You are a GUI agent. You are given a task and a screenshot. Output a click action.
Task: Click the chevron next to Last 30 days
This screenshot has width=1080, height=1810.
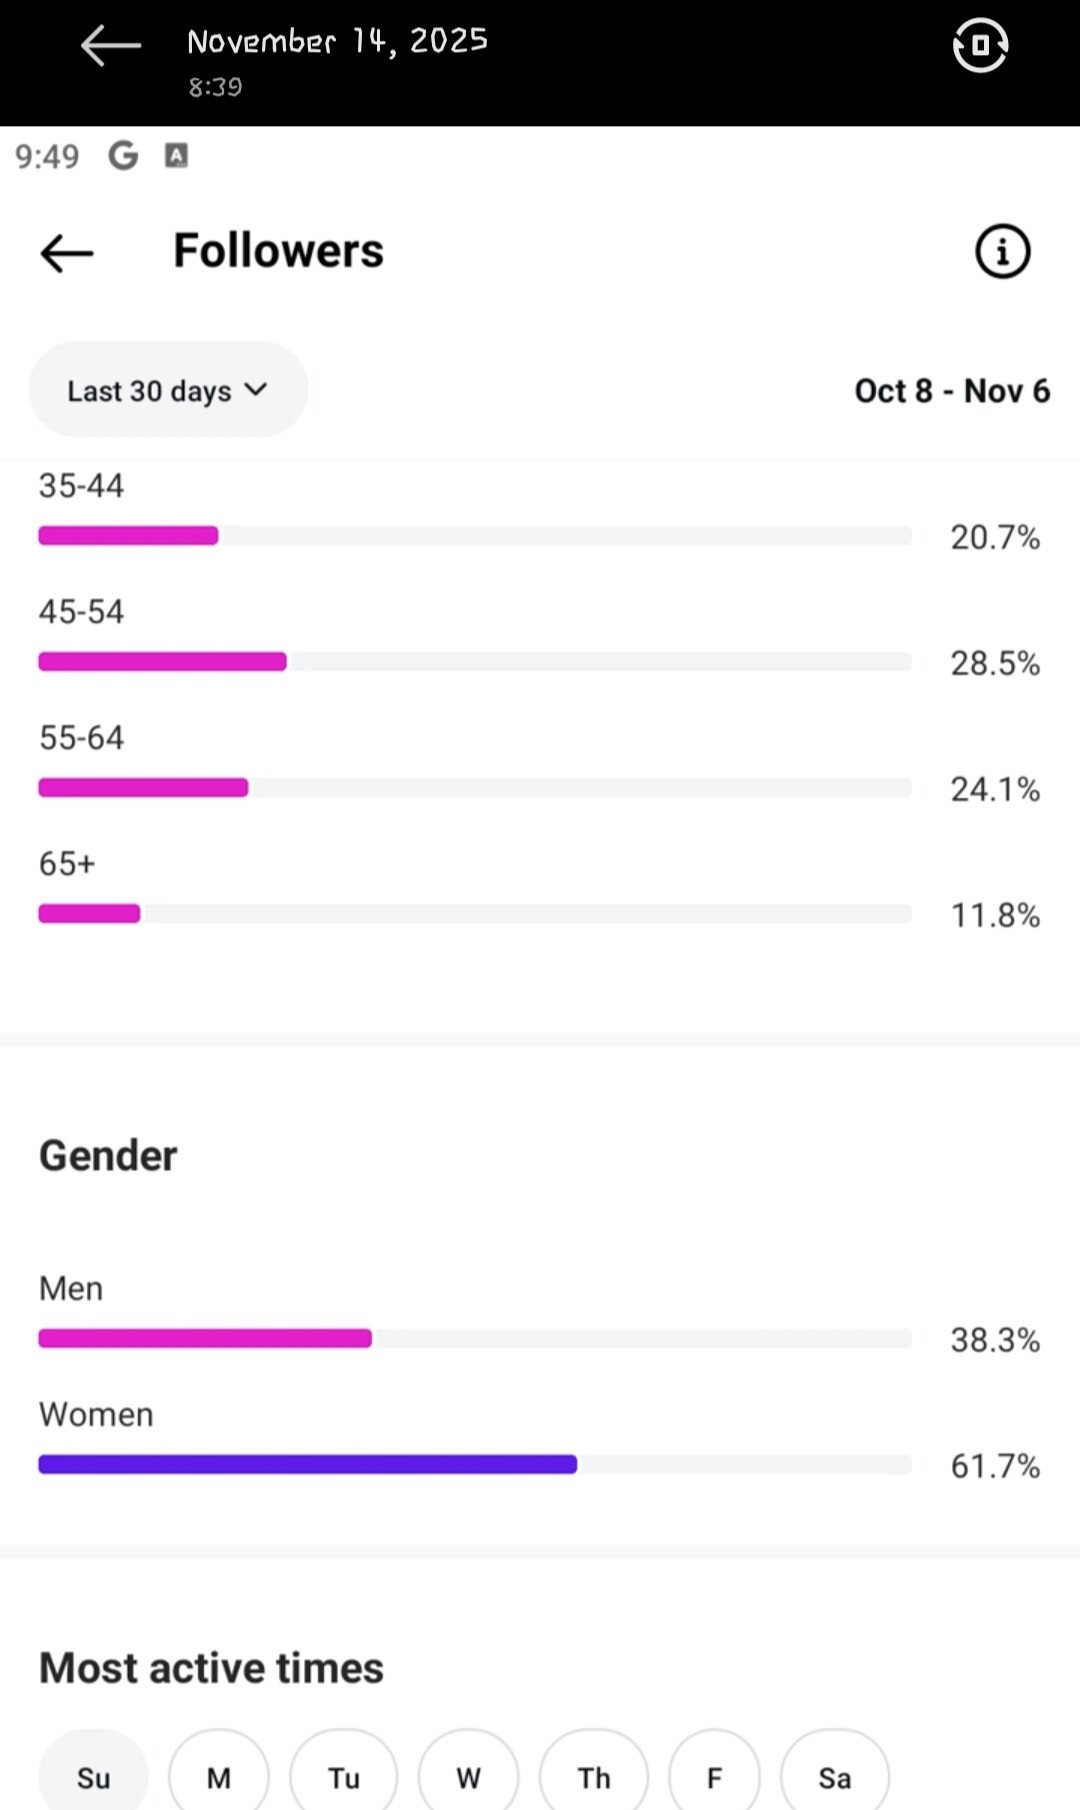pos(256,389)
